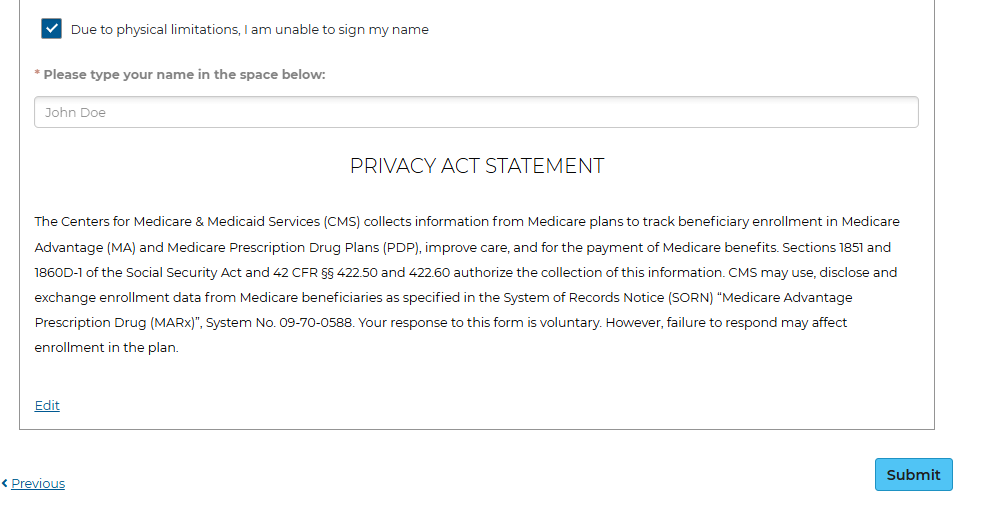Screen dimensions: 1003x518
Task: Click the 'System of Records Notice (SORN)' text
Action: 608,297
